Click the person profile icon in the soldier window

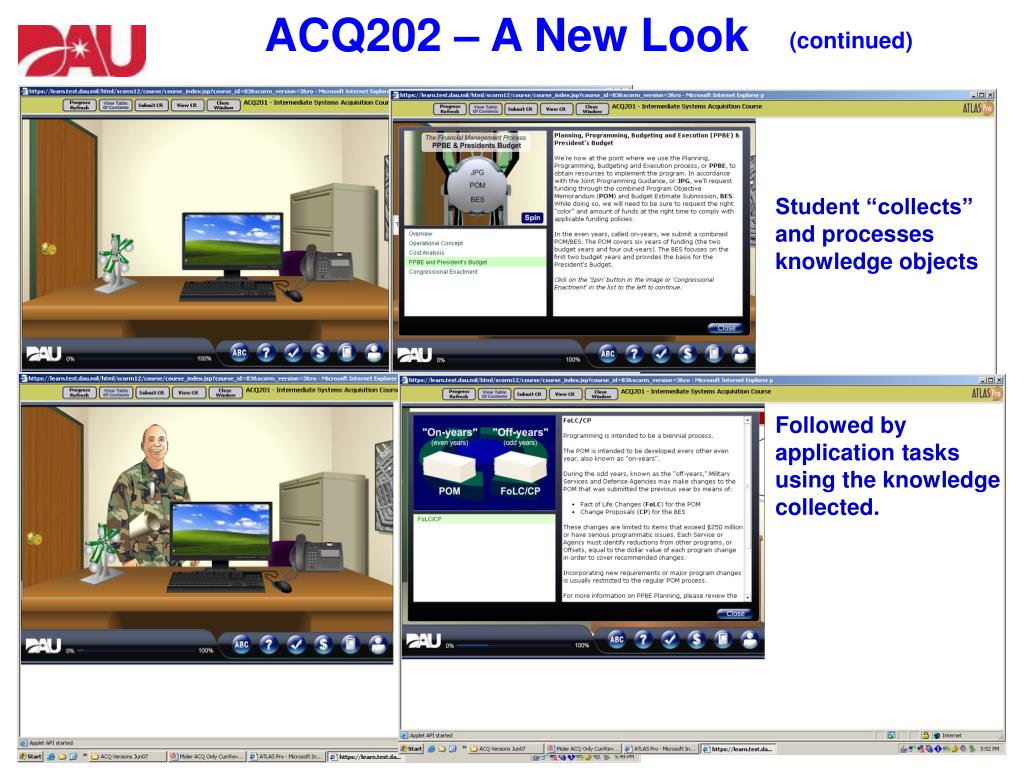[x=377, y=645]
